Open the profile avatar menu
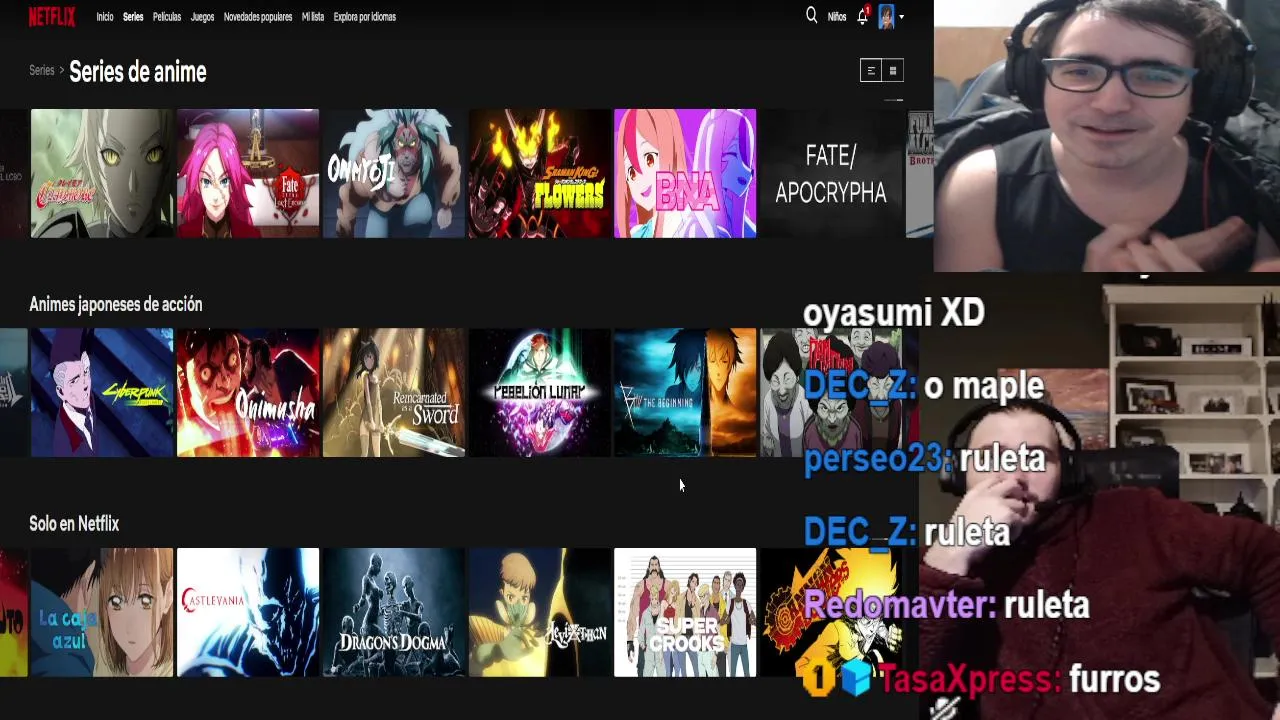Viewport: 1280px width, 720px height. coord(886,16)
